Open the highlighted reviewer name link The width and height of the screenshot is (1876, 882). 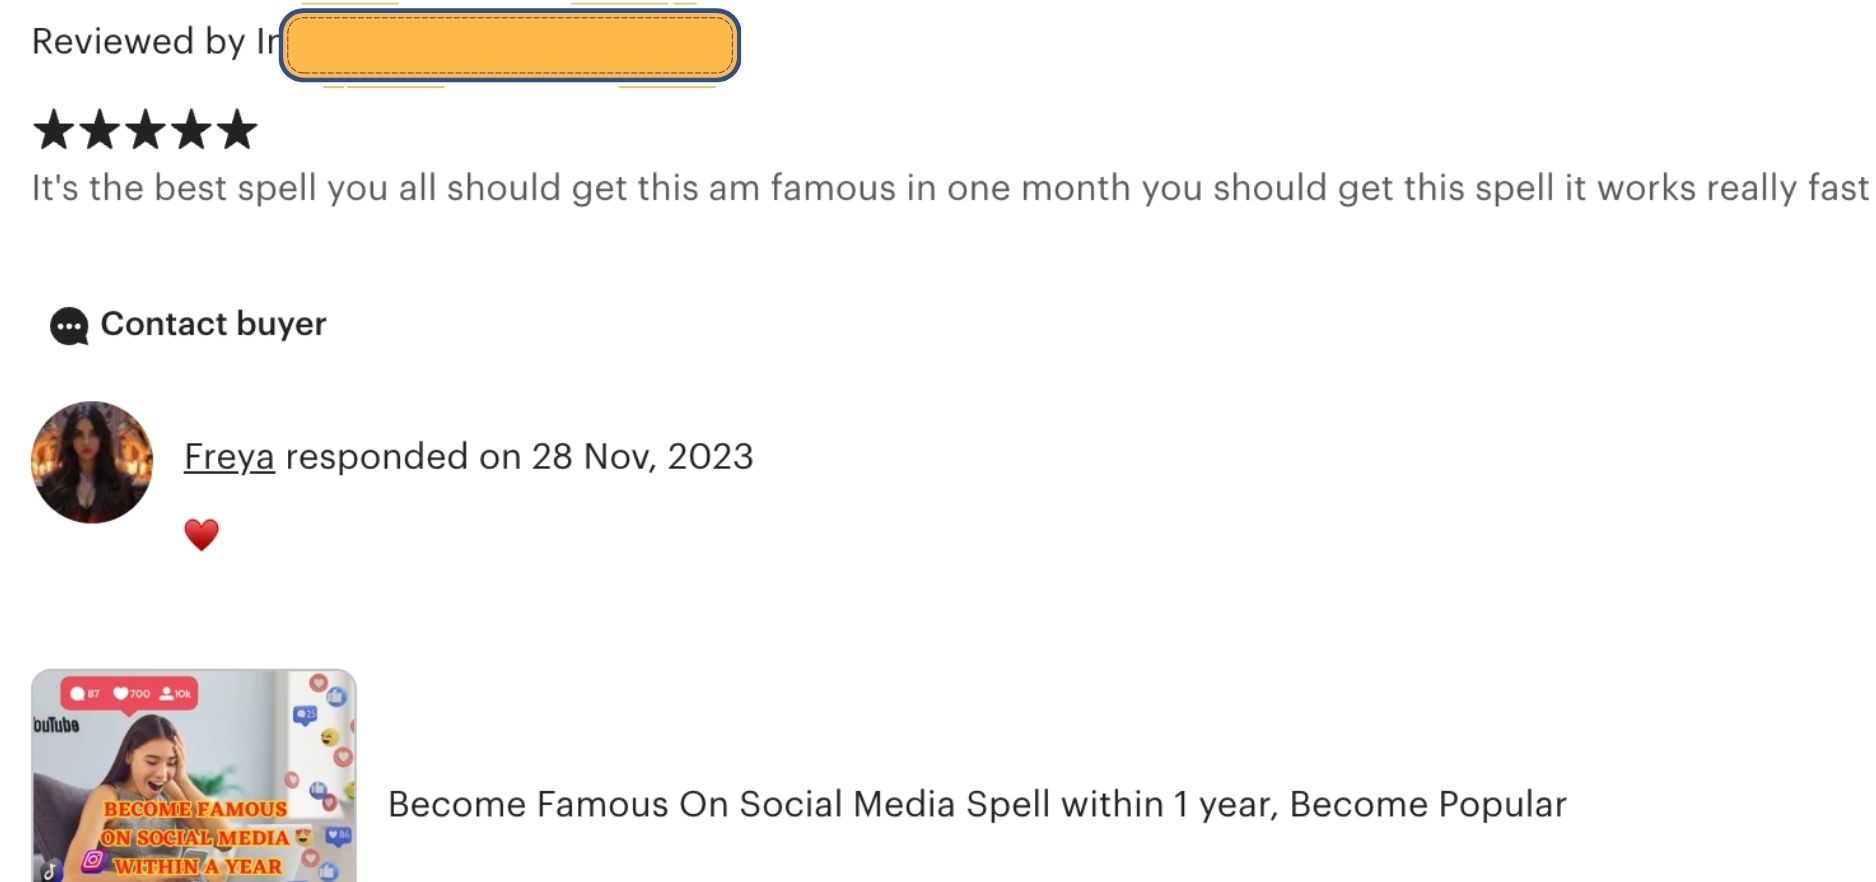pos(510,45)
